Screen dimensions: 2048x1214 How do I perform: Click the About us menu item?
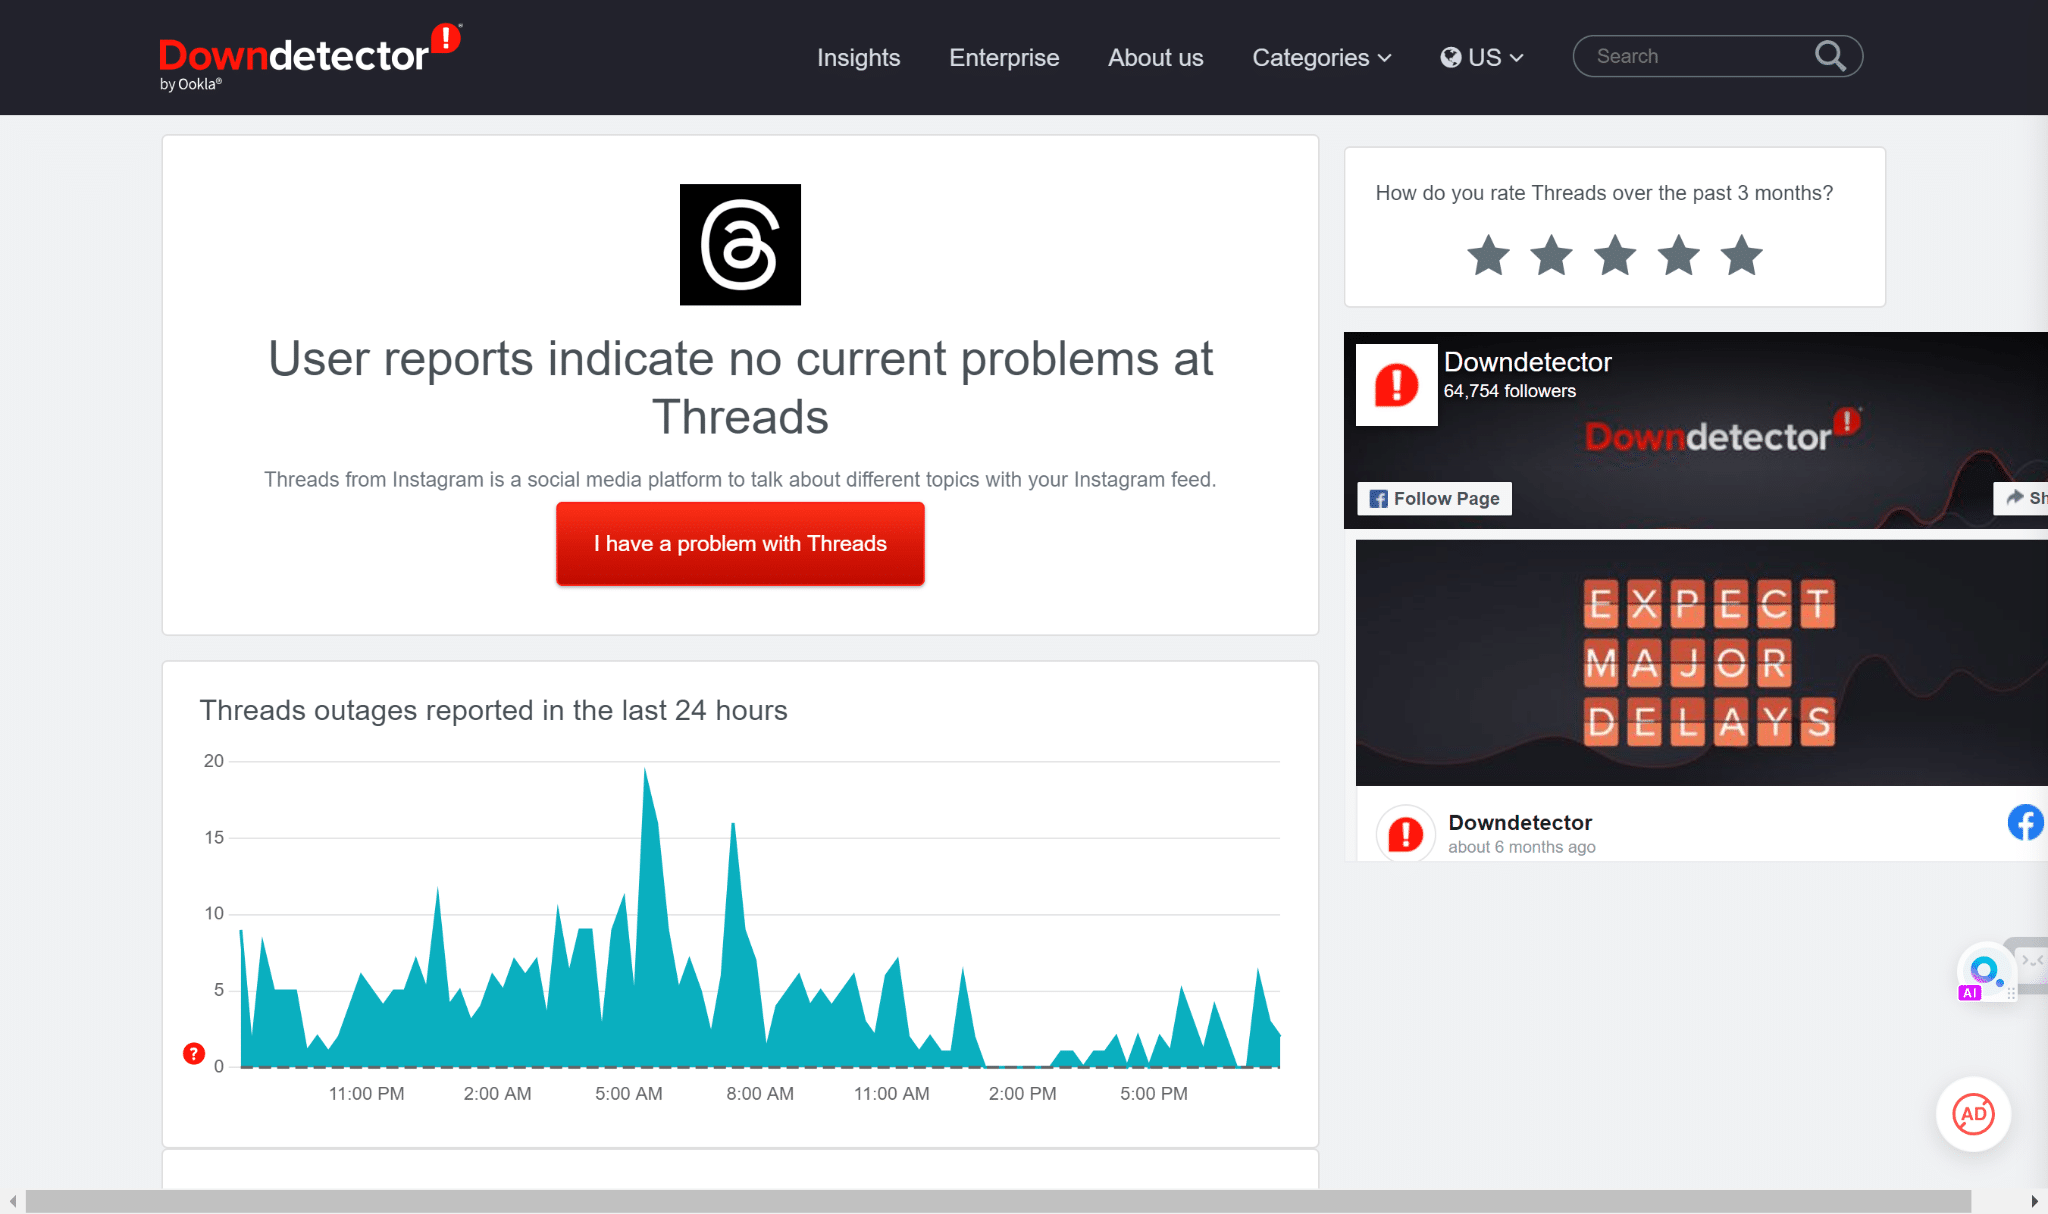pyautogui.click(x=1156, y=56)
